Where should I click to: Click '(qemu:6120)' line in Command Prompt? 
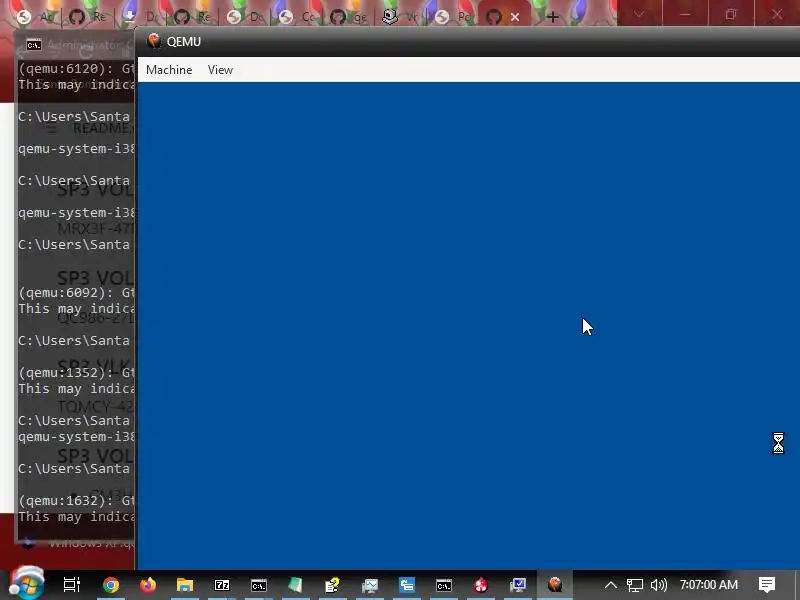76,68
